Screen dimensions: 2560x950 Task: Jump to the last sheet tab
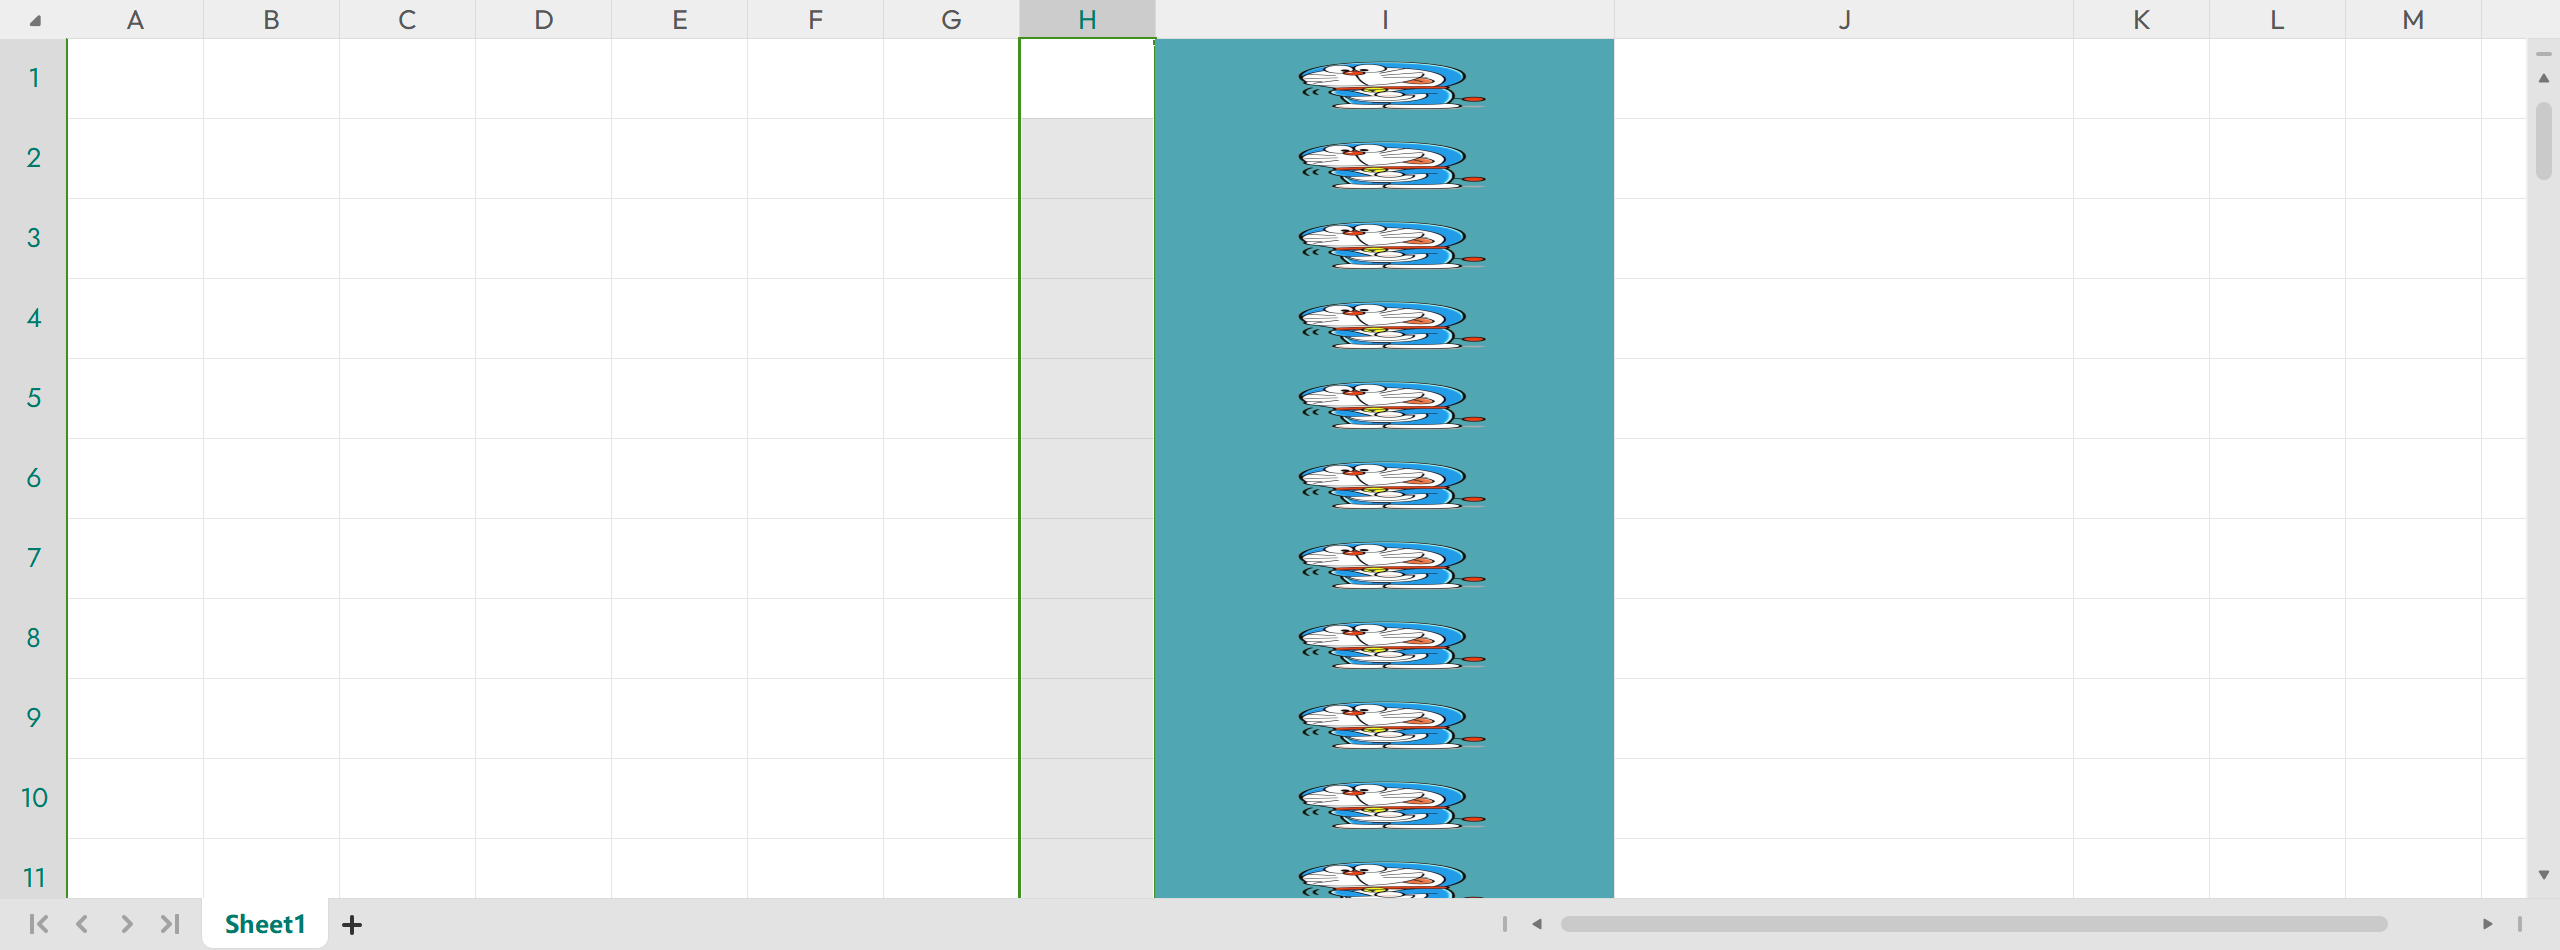coord(170,924)
